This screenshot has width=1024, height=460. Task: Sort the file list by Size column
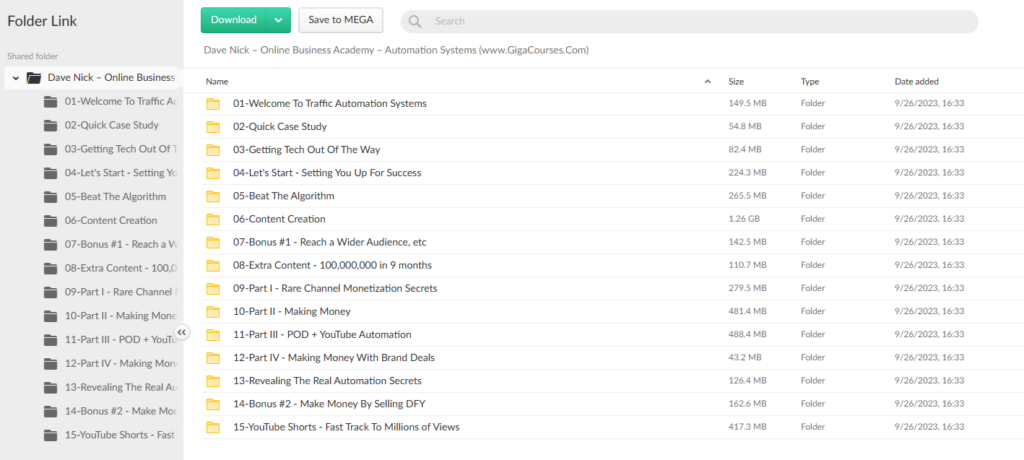[735, 81]
